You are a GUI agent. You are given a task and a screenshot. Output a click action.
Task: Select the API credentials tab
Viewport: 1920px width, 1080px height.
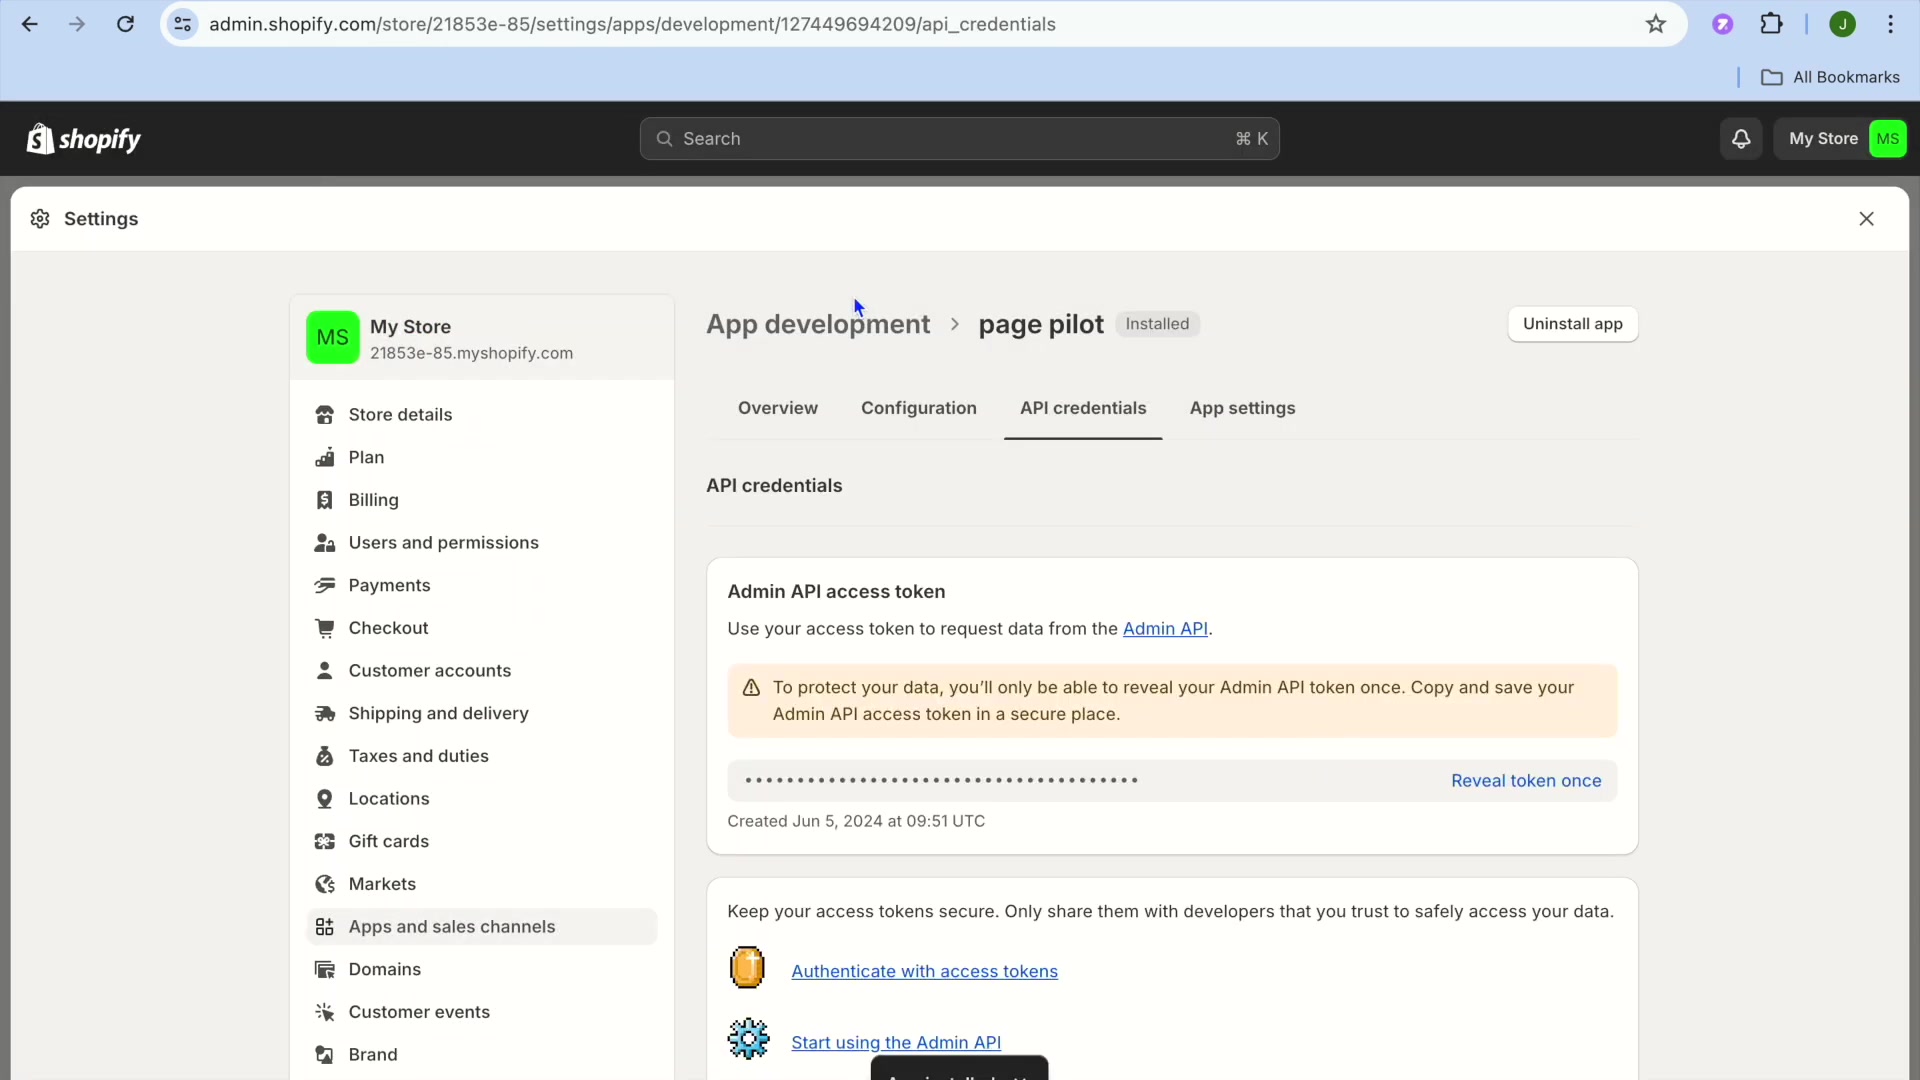point(1083,408)
